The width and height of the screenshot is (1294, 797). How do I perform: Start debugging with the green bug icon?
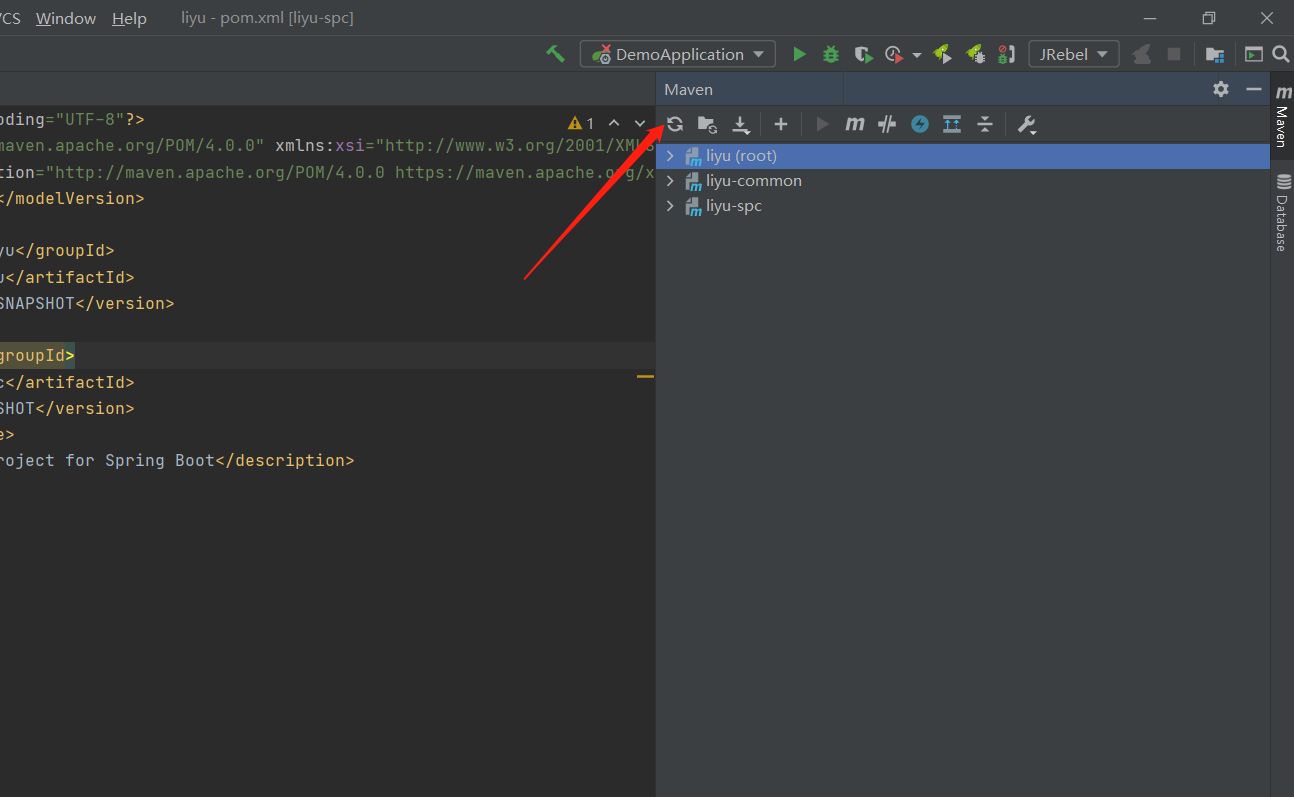831,54
